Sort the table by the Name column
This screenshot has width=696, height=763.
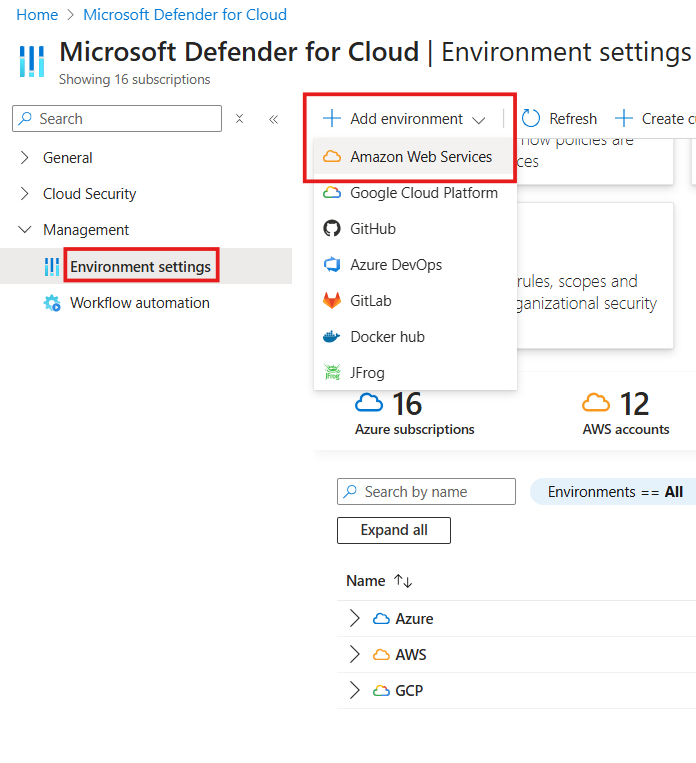pyautogui.click(x=366, y=581)
